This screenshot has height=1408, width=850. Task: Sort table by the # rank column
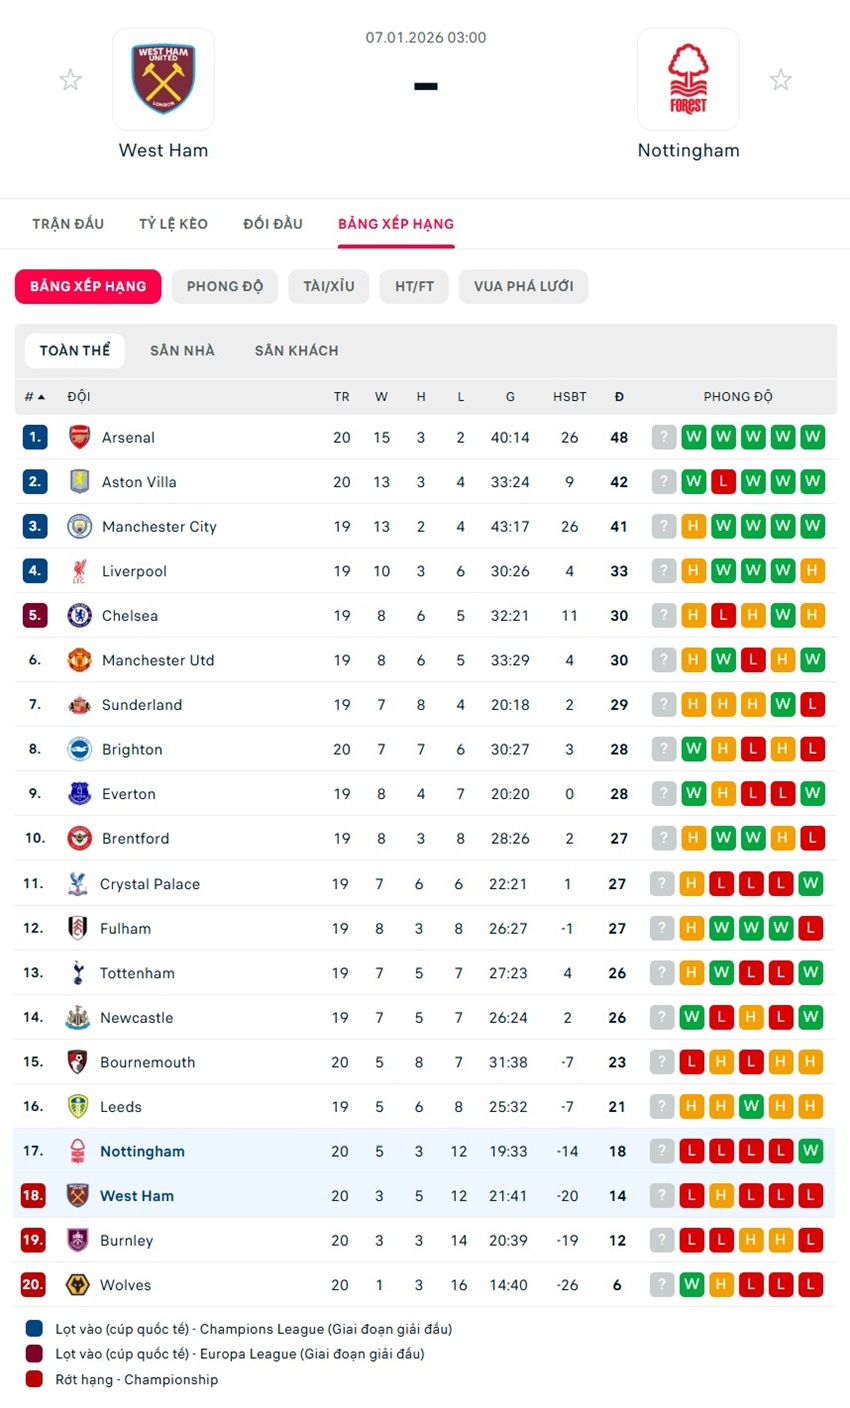tap(35, 397)
